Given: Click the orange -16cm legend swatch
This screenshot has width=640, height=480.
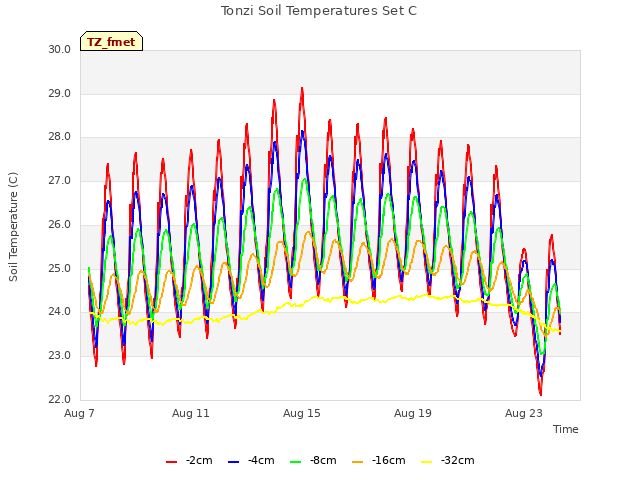Looking at the screenshot, I should tap(358, 462).
